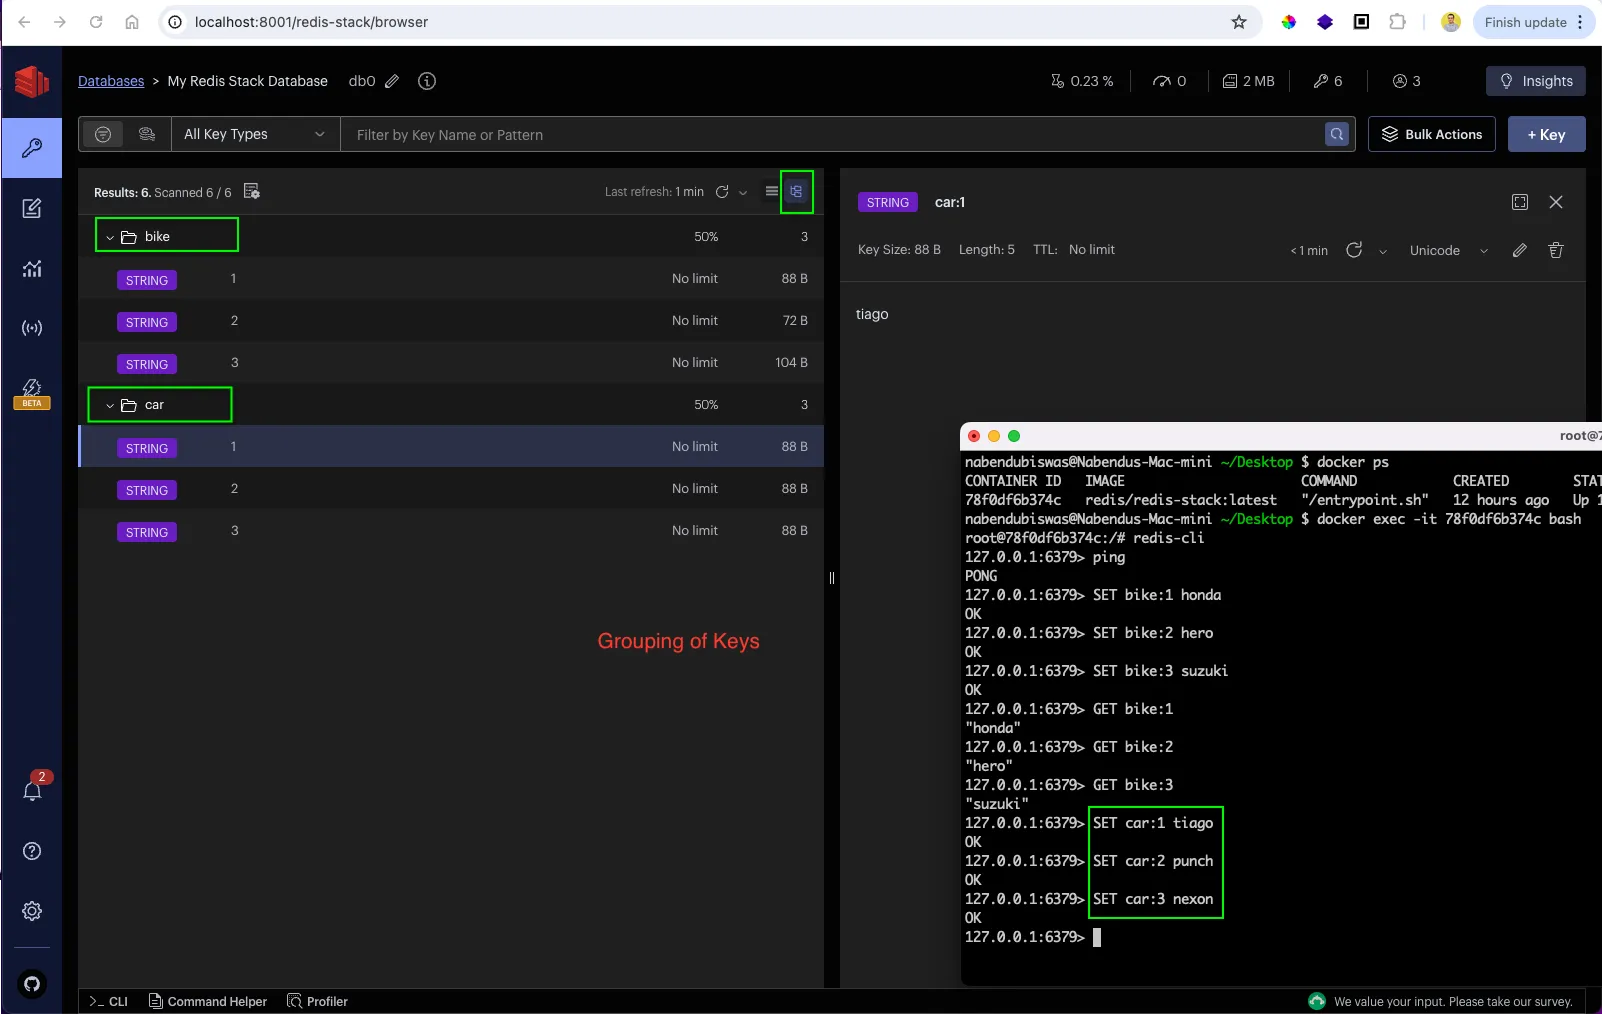Select car key 3 row

tap(451, 531)
